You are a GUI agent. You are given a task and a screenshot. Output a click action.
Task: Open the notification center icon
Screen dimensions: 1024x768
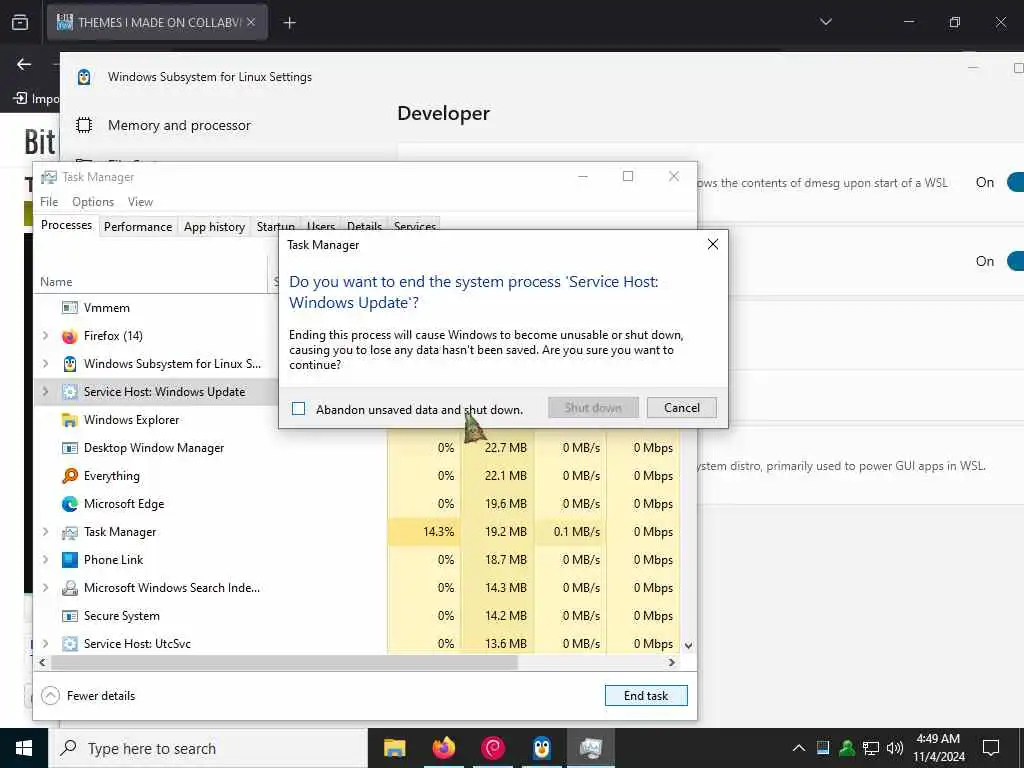click(991, 748)
